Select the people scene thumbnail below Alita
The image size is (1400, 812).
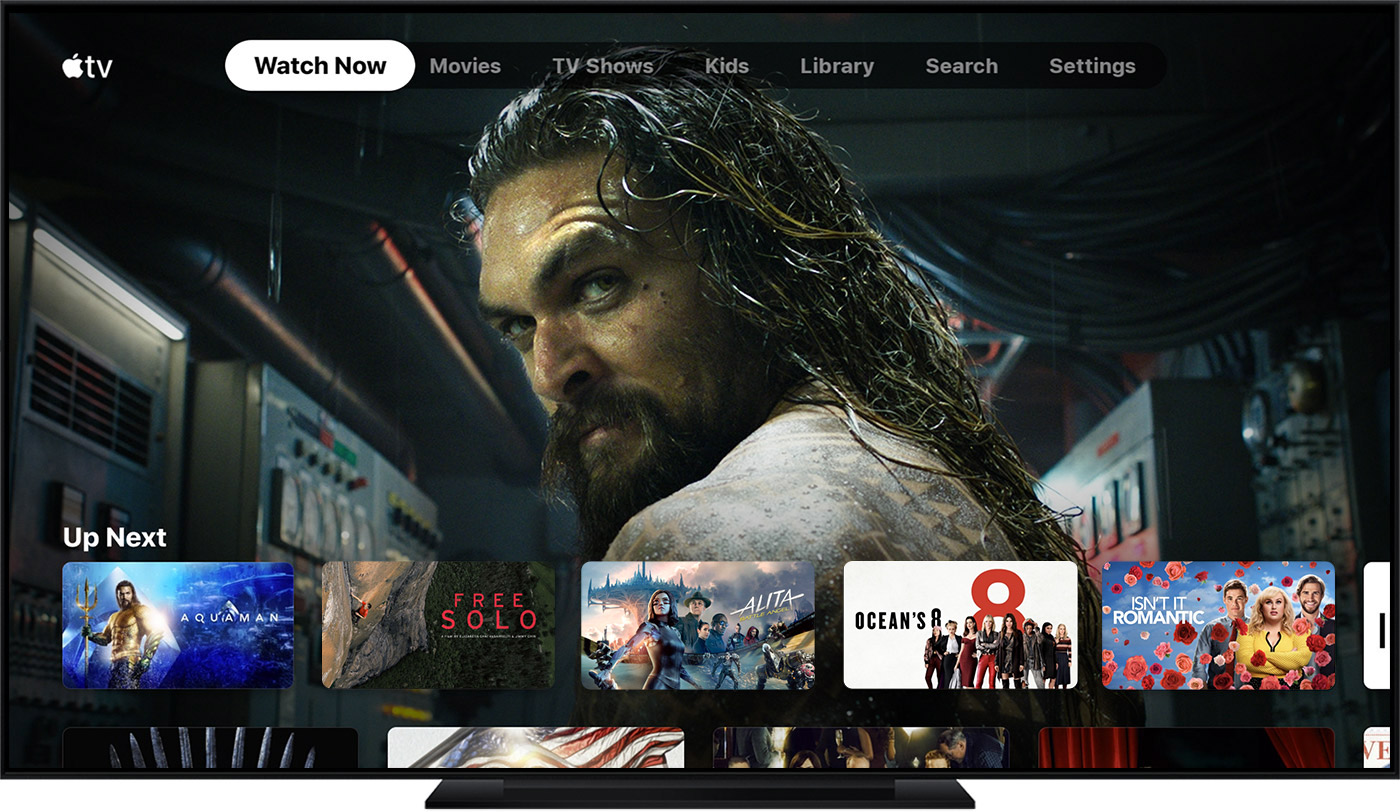(861, 748)
